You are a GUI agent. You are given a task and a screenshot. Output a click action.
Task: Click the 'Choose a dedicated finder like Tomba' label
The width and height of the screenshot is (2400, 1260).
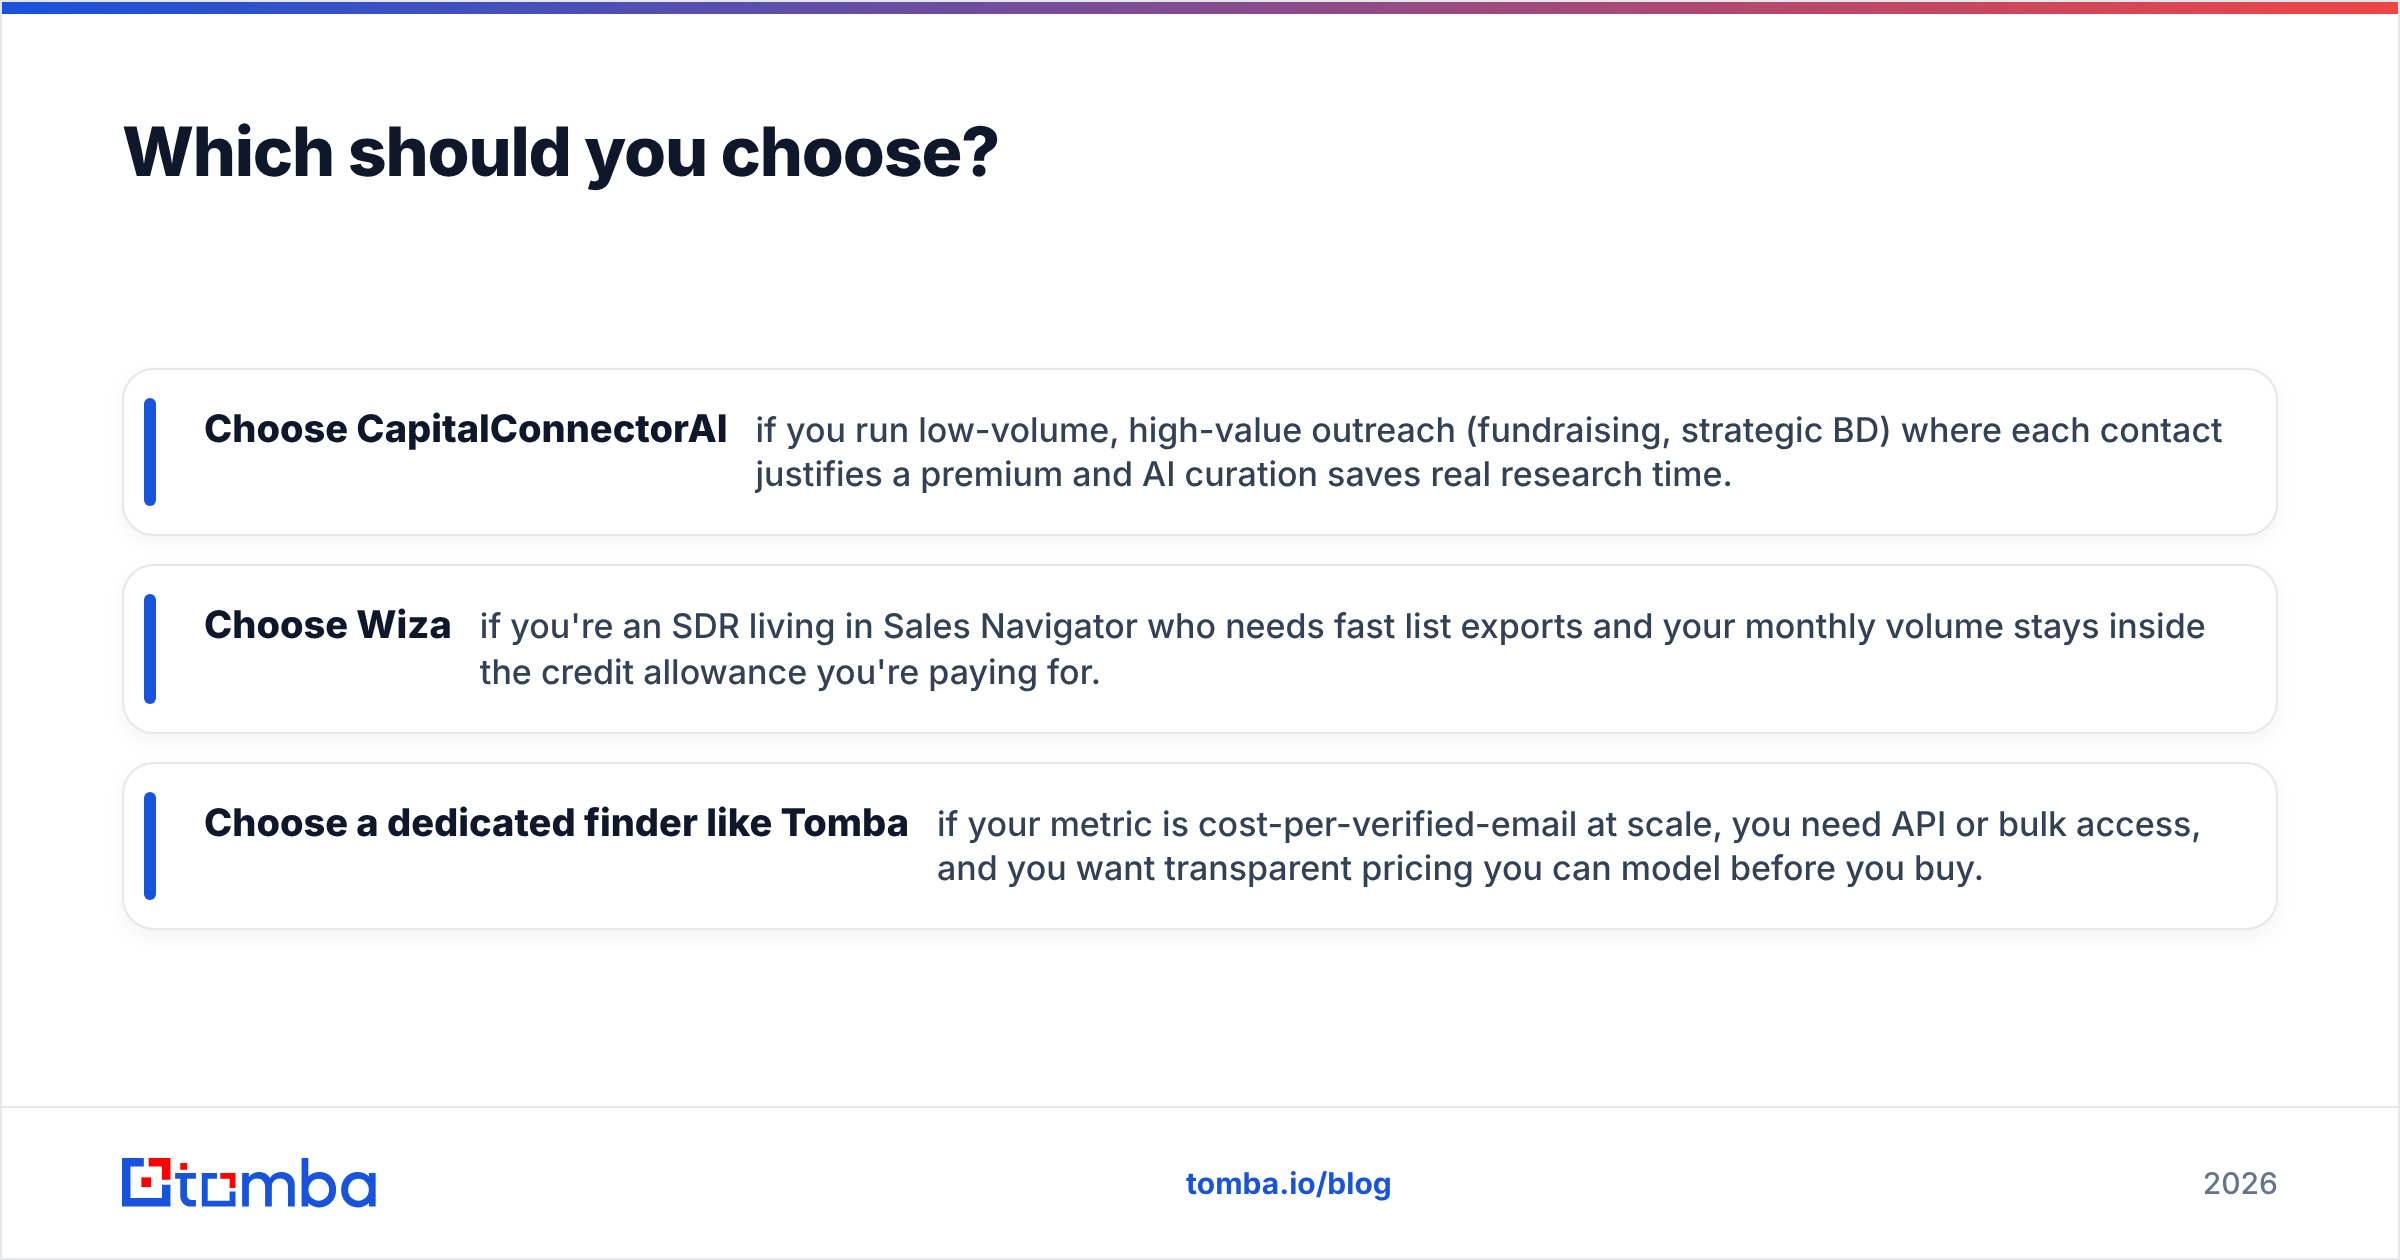(556, 823)
